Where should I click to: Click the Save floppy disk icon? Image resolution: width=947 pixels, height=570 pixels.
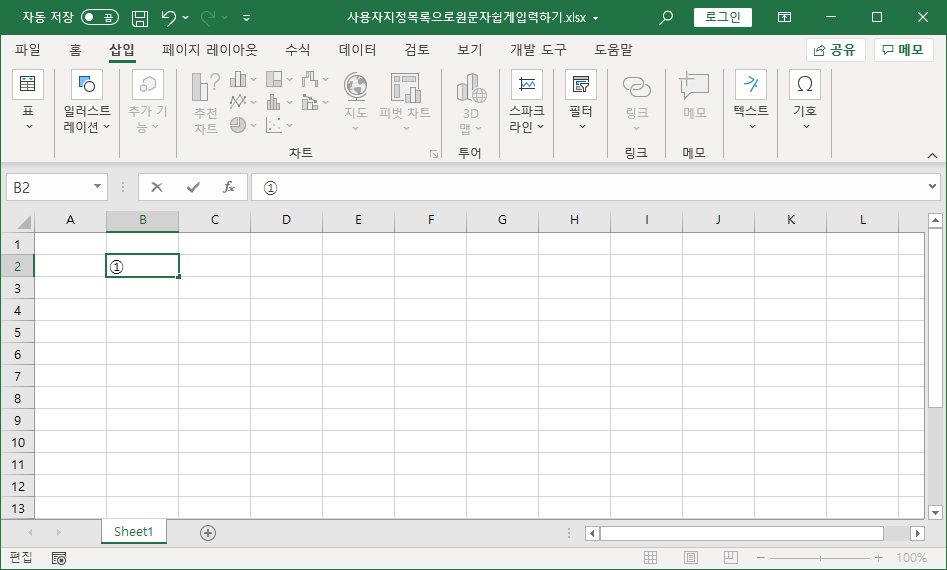click(140, 18)
